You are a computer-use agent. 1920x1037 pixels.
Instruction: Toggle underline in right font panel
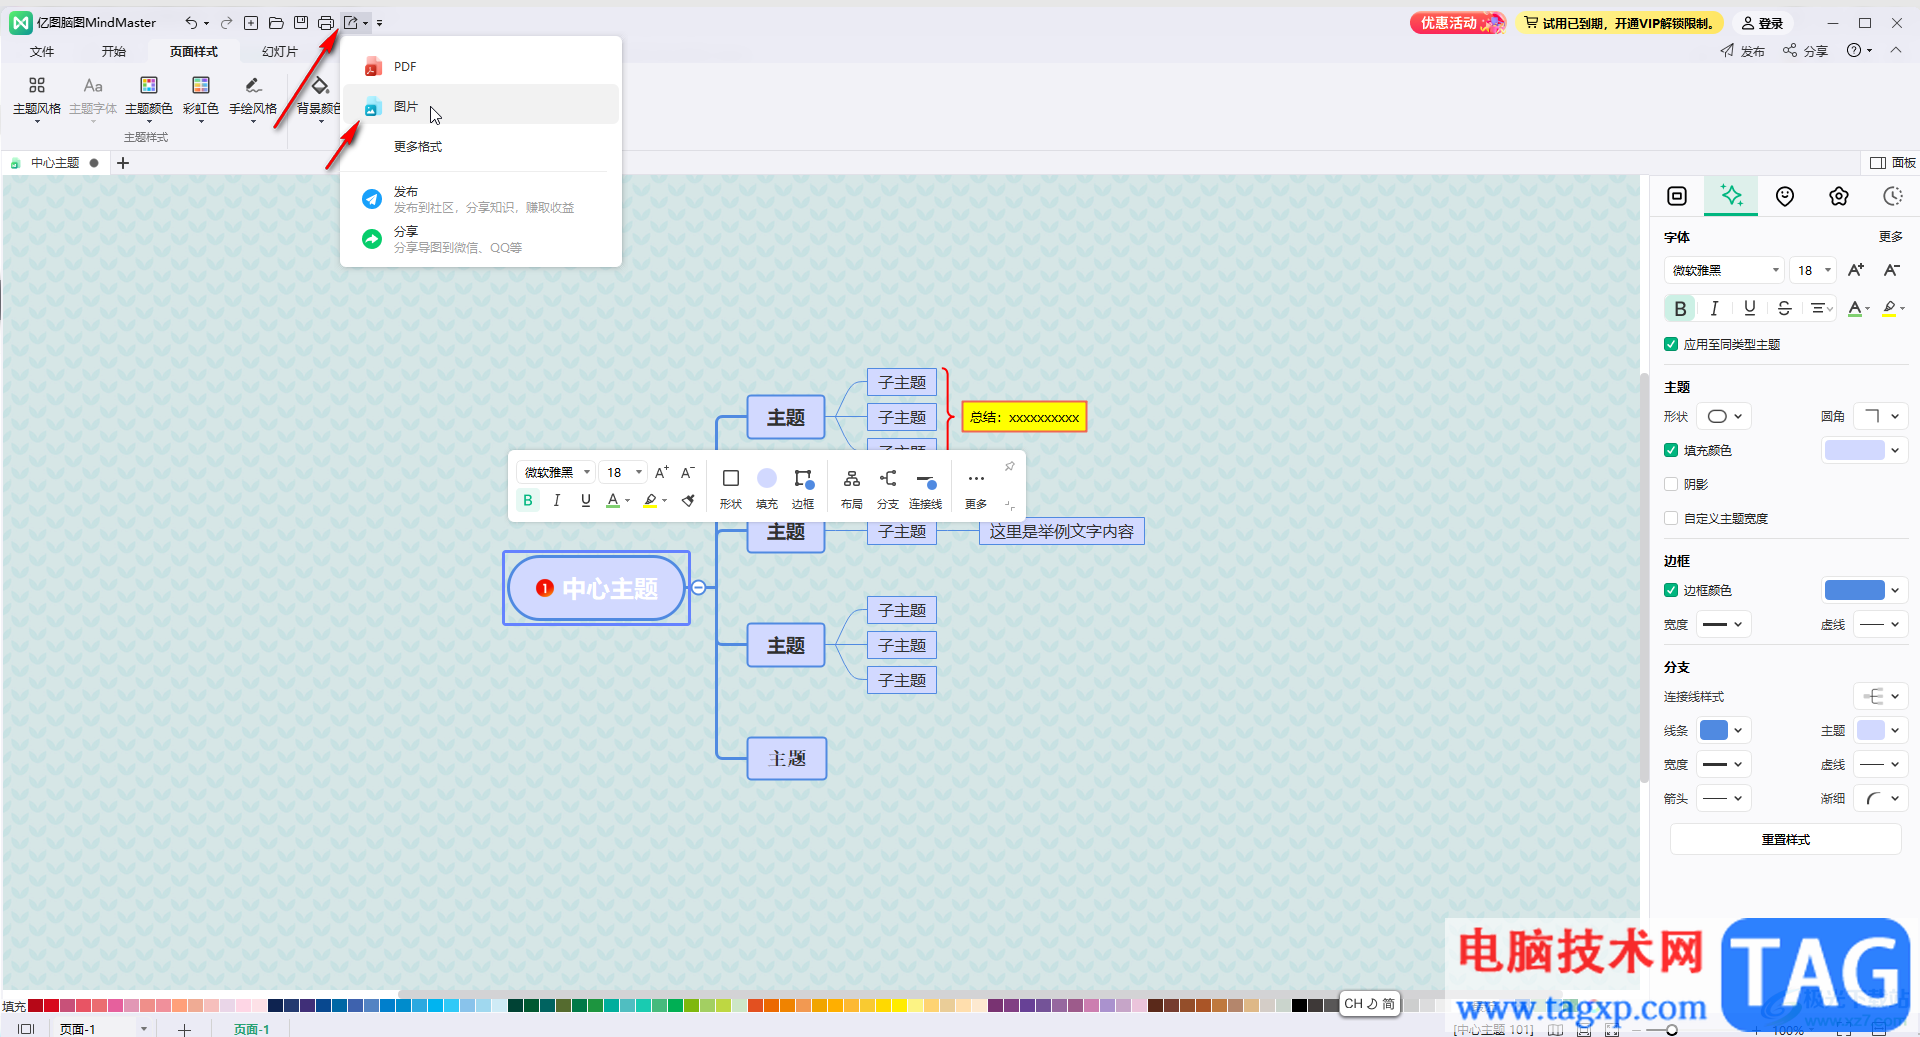(1749, 309)
